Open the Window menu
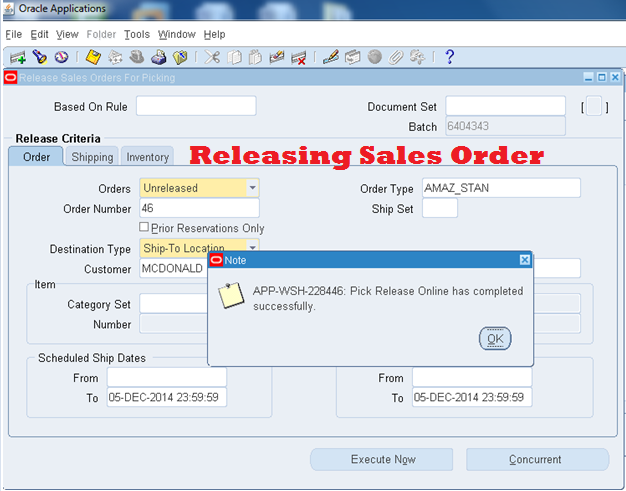The height and width of the screenshot is (491, 626). tap(177, 35)
